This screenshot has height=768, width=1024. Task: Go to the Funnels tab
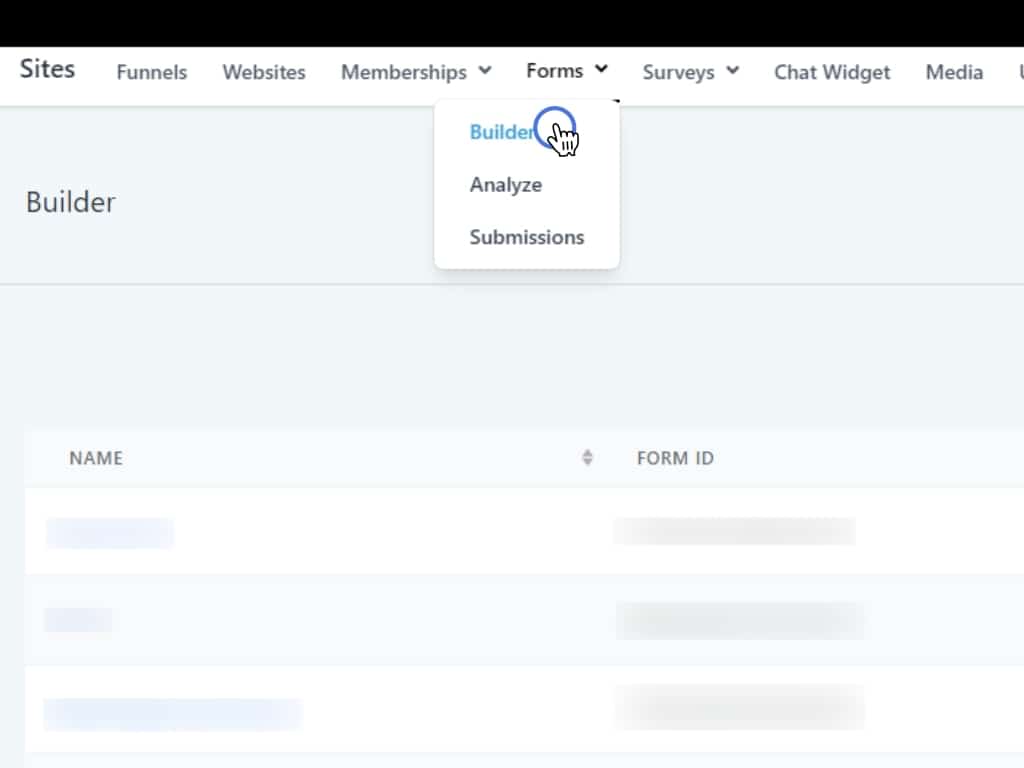(152, 72)
